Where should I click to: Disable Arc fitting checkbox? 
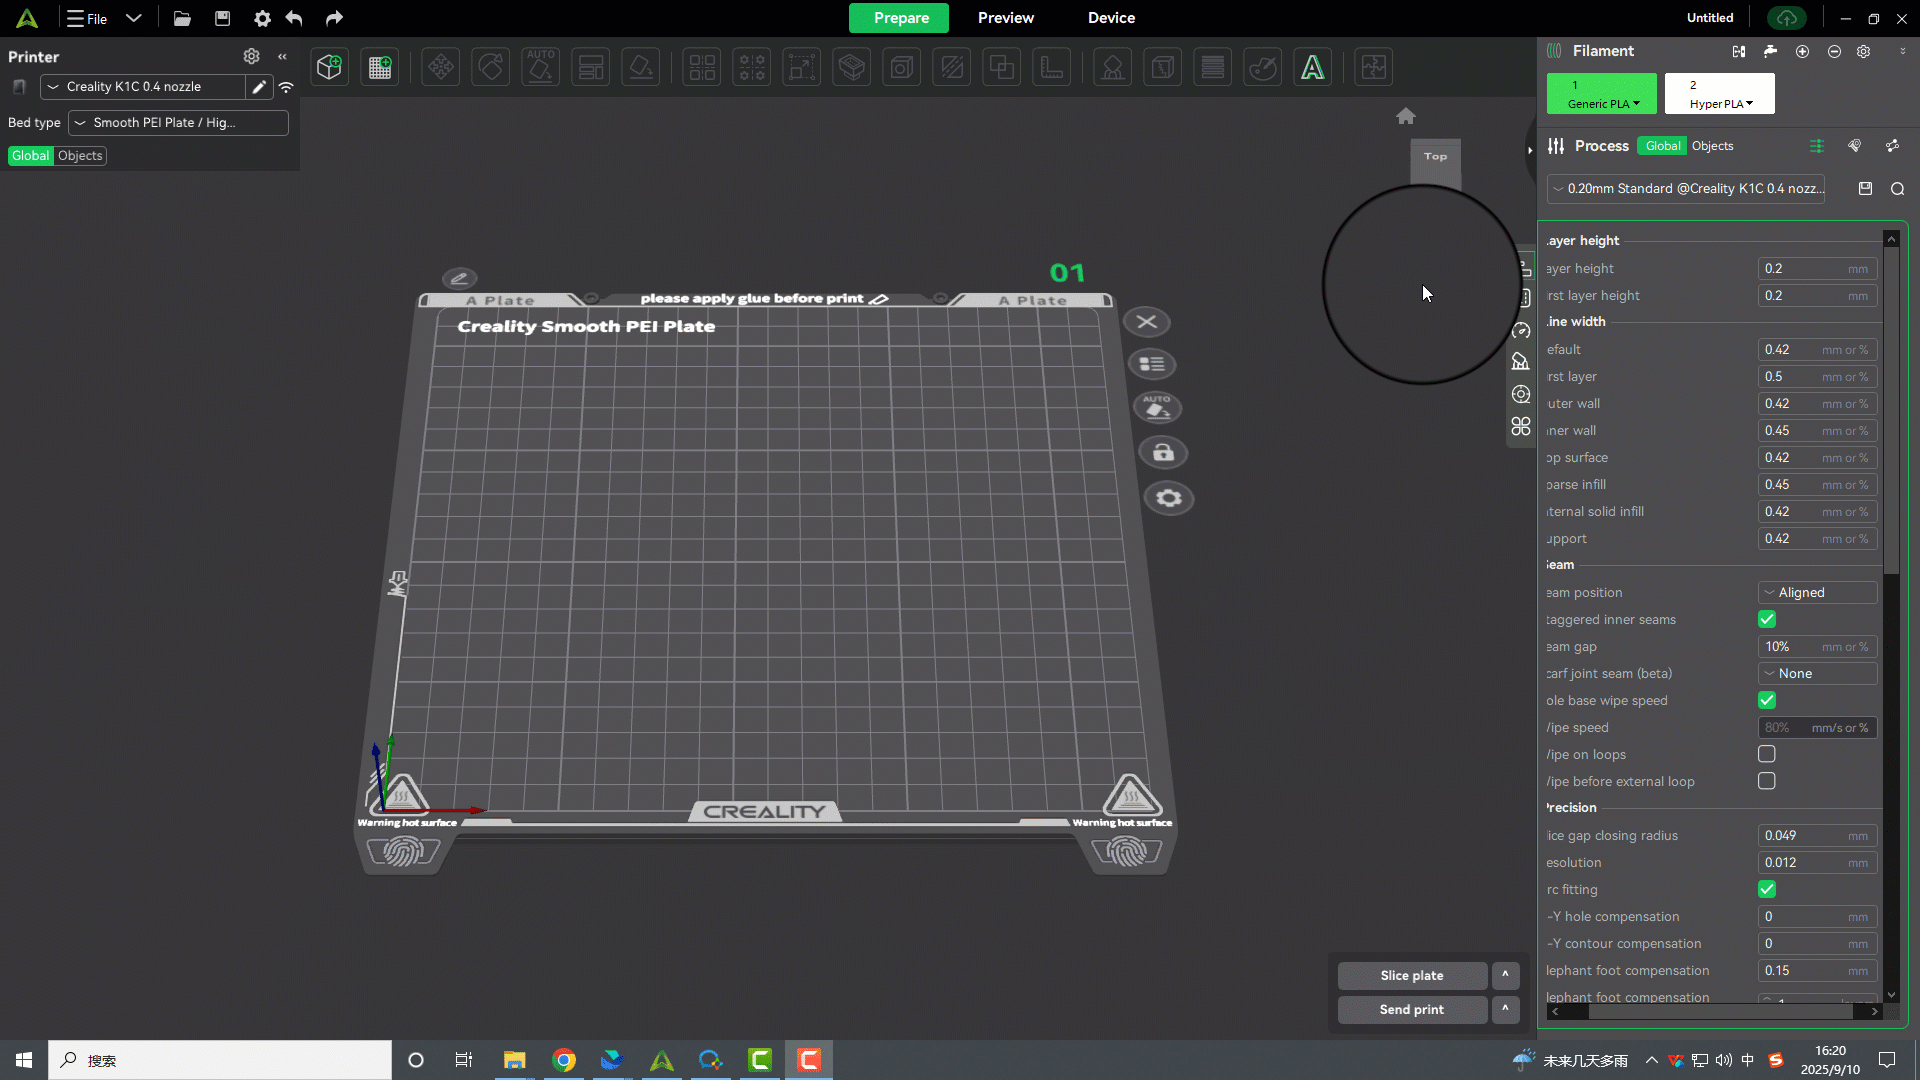click(x=1767, y=889)
